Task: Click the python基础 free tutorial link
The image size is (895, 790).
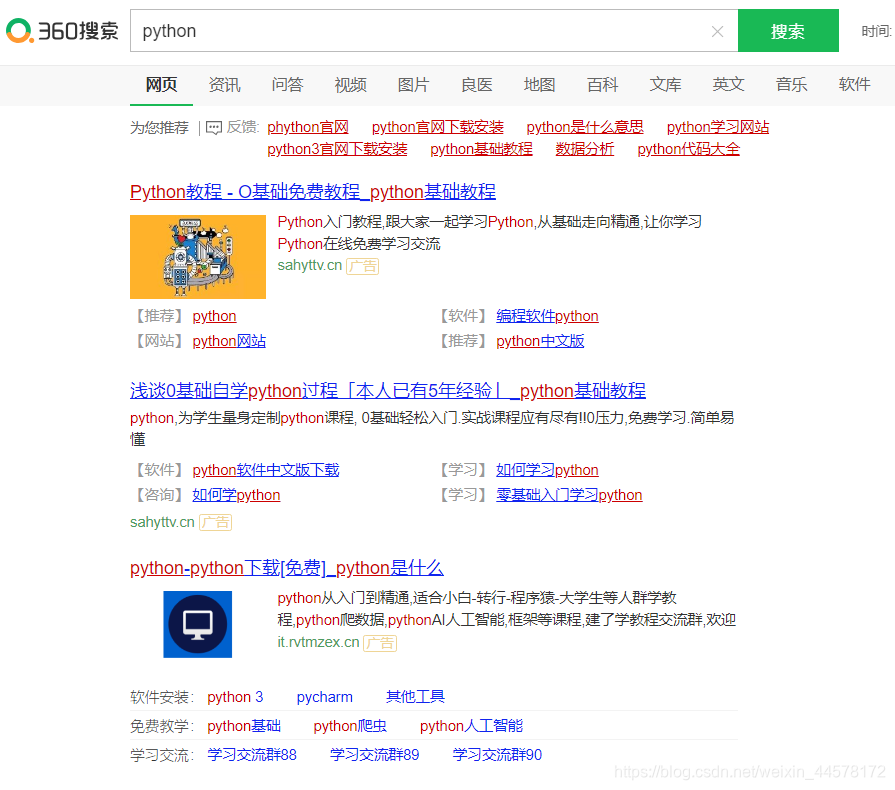Action: click(244, 727)
